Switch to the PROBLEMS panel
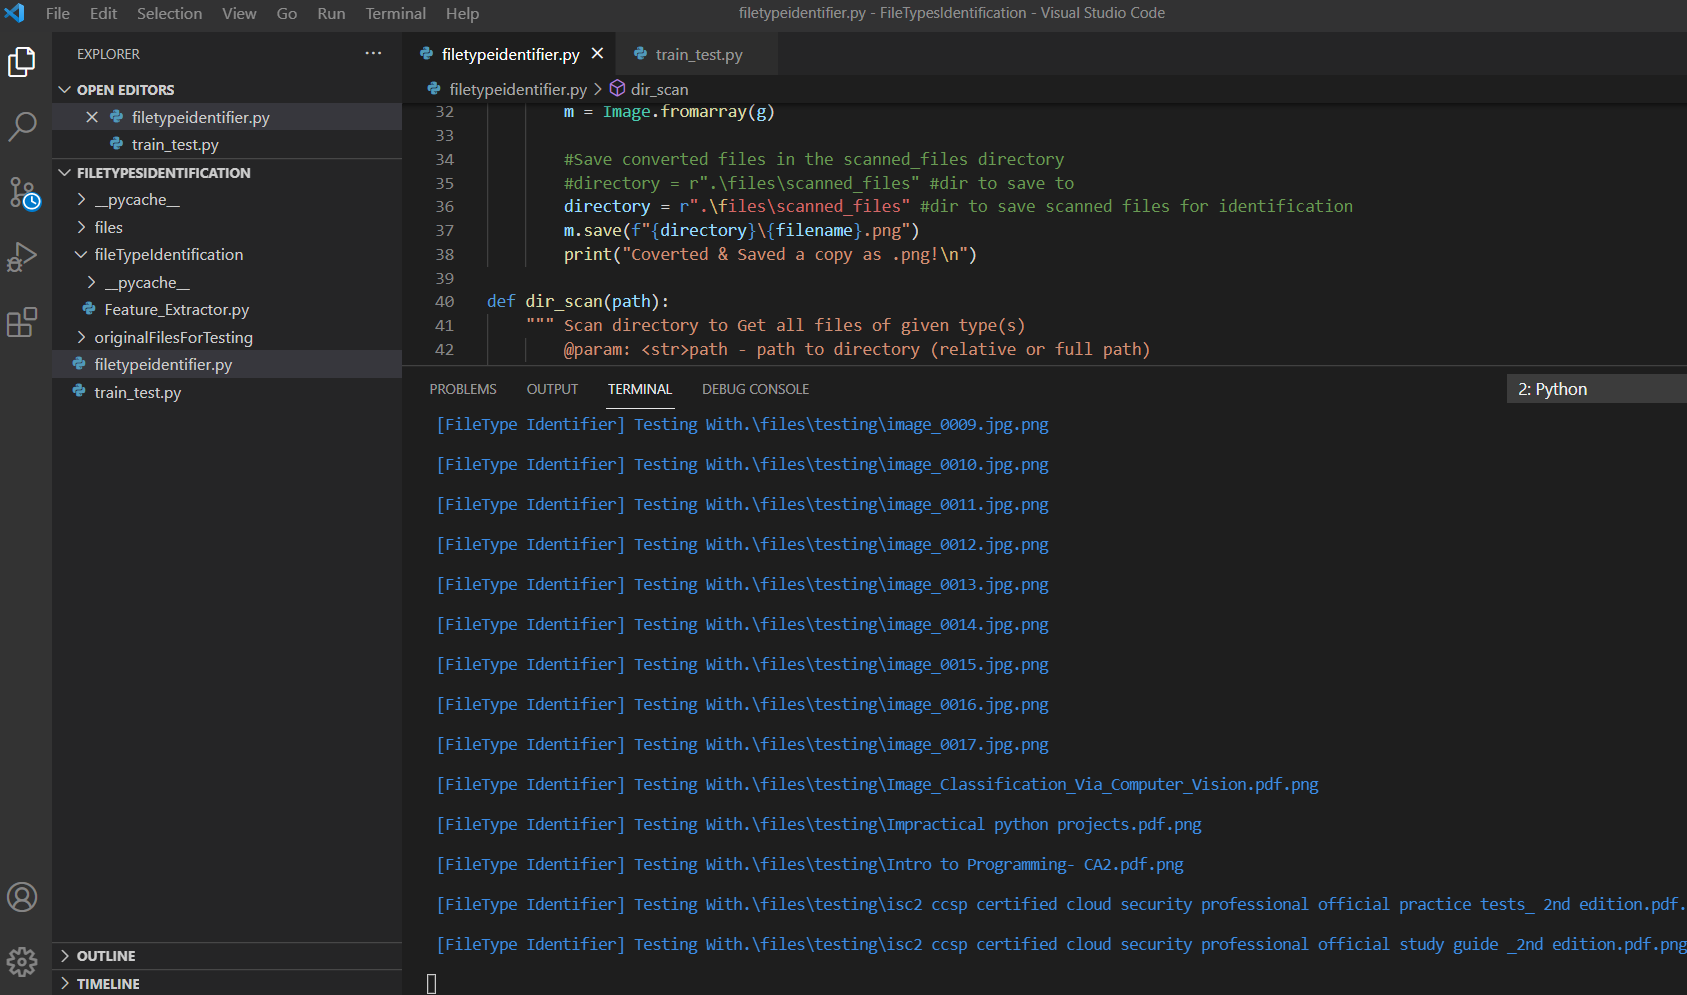 click(x=462, y=389)
